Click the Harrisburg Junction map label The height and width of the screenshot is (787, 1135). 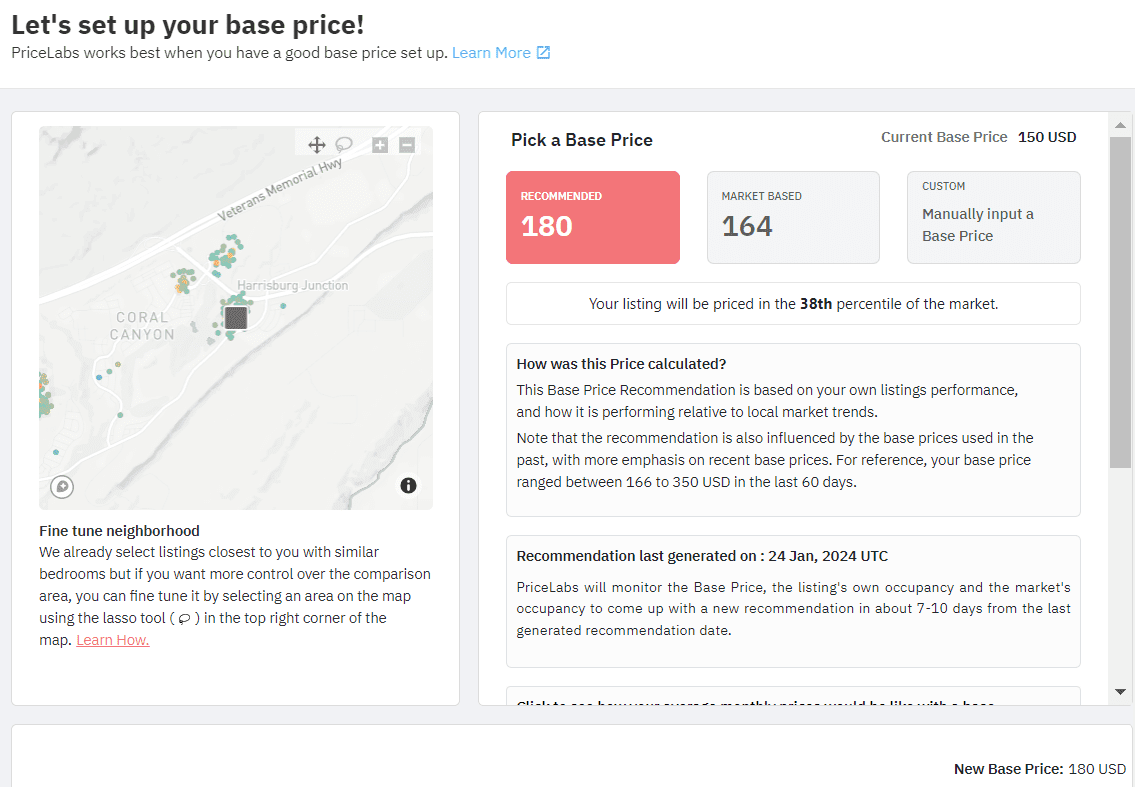pos(292,285)
